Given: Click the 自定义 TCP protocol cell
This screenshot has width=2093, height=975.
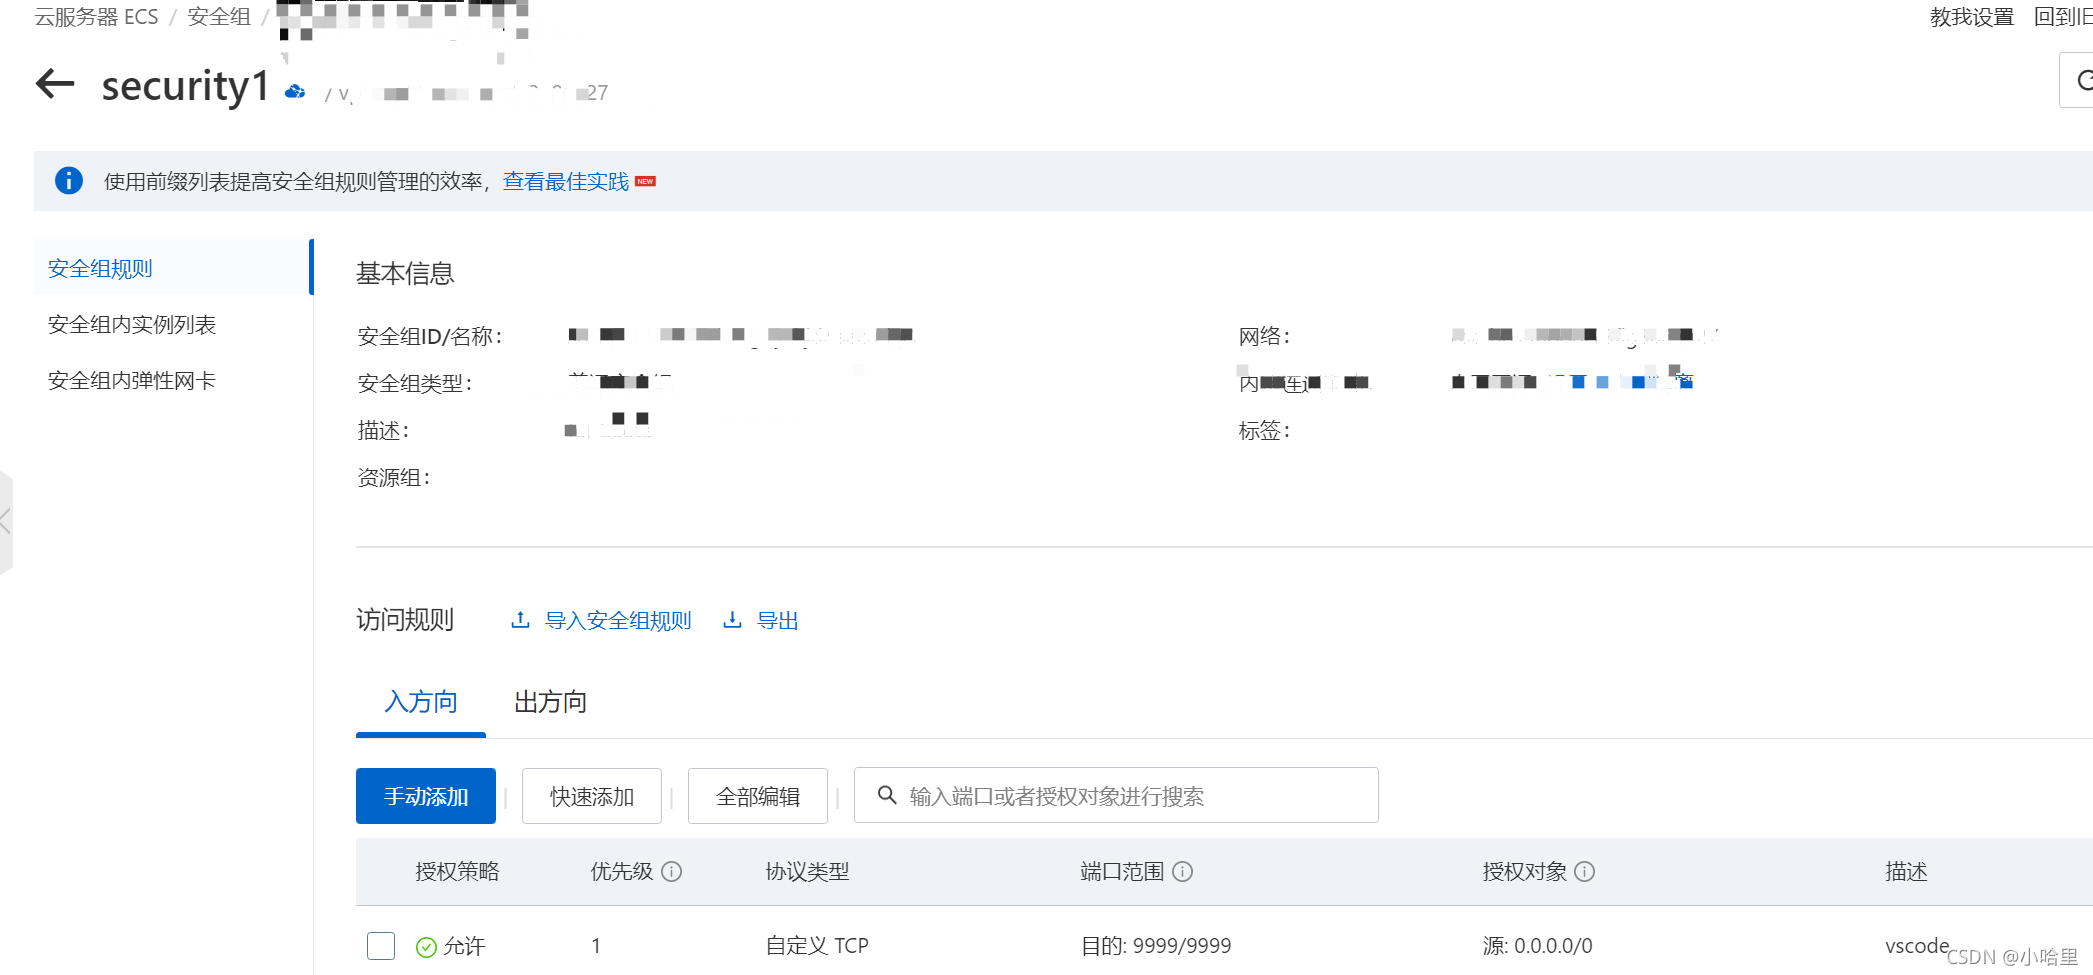Looking at the screenshot, I should (817, 946).
